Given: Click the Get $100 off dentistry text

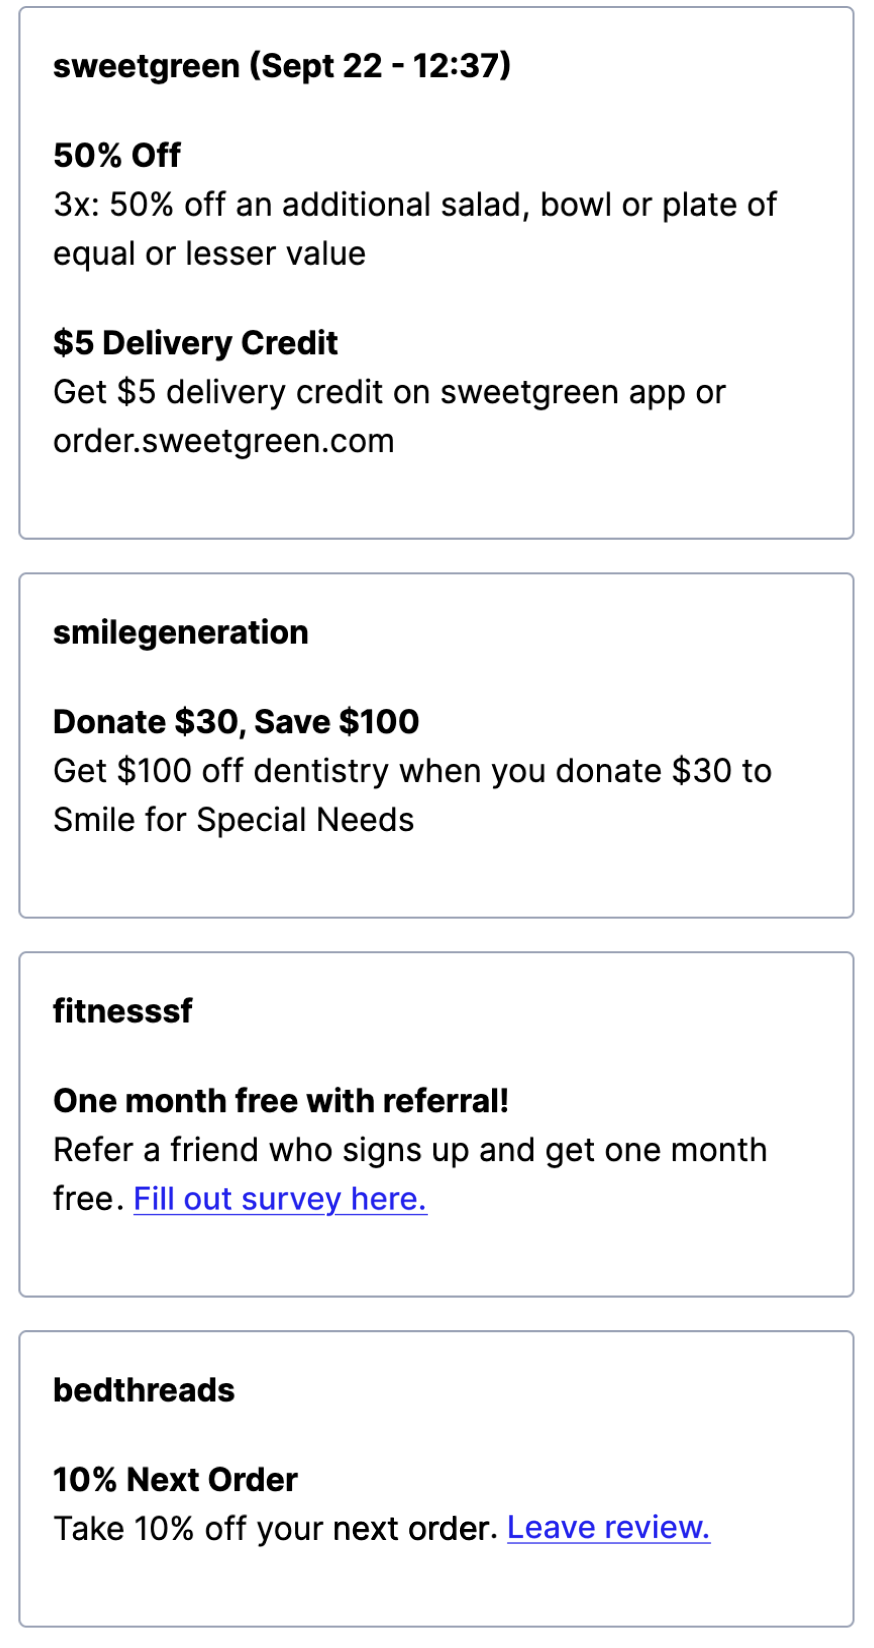Looking at the screenshot, I should click(x=412, y=771).
